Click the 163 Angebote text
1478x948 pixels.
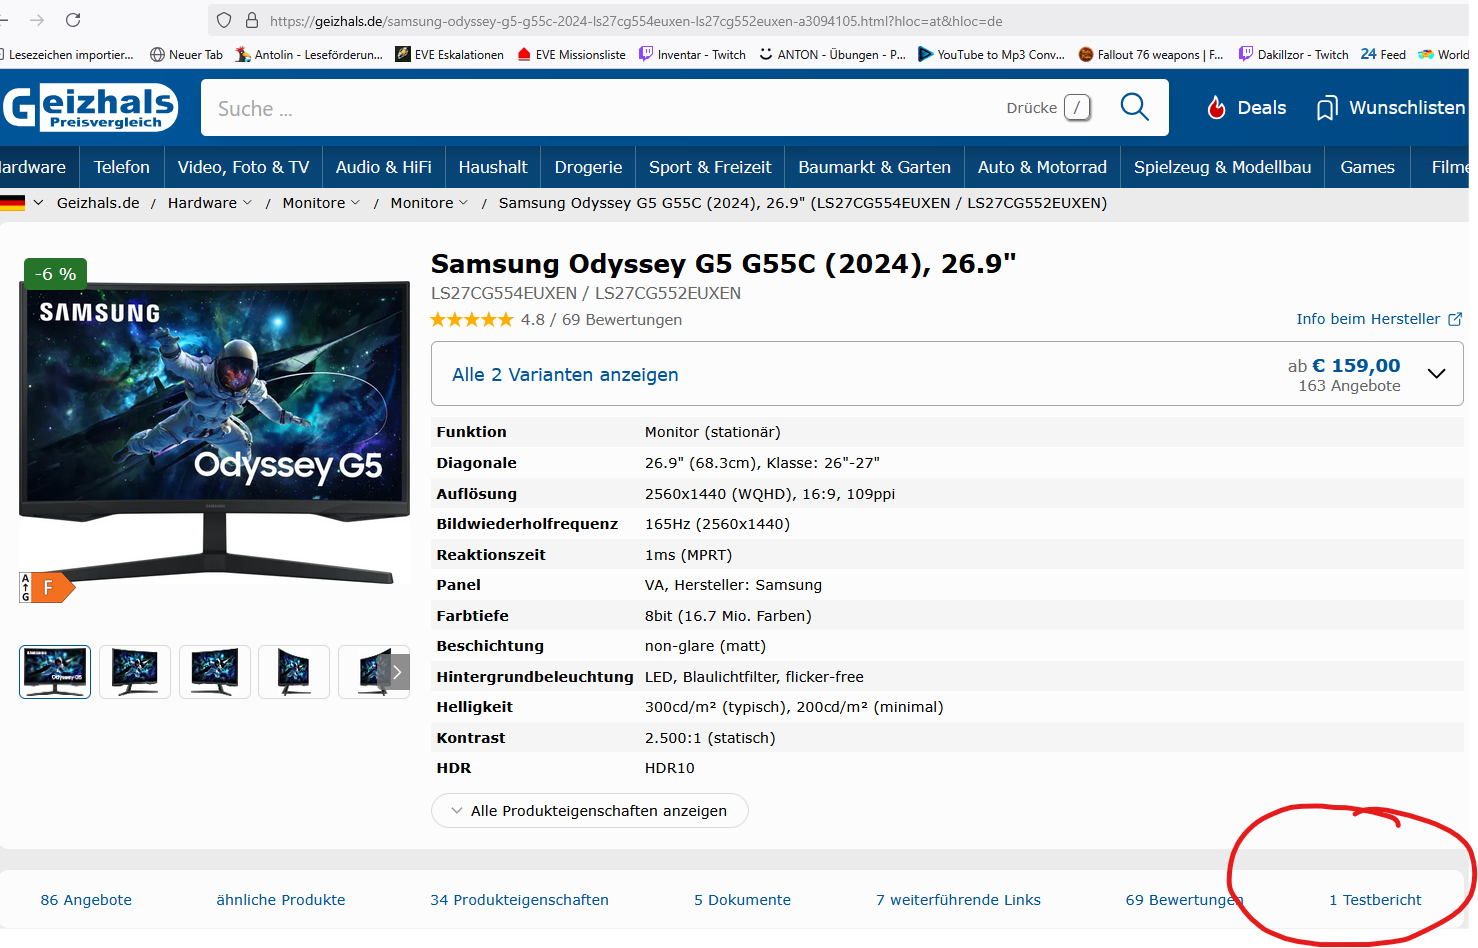point(1349,386)
